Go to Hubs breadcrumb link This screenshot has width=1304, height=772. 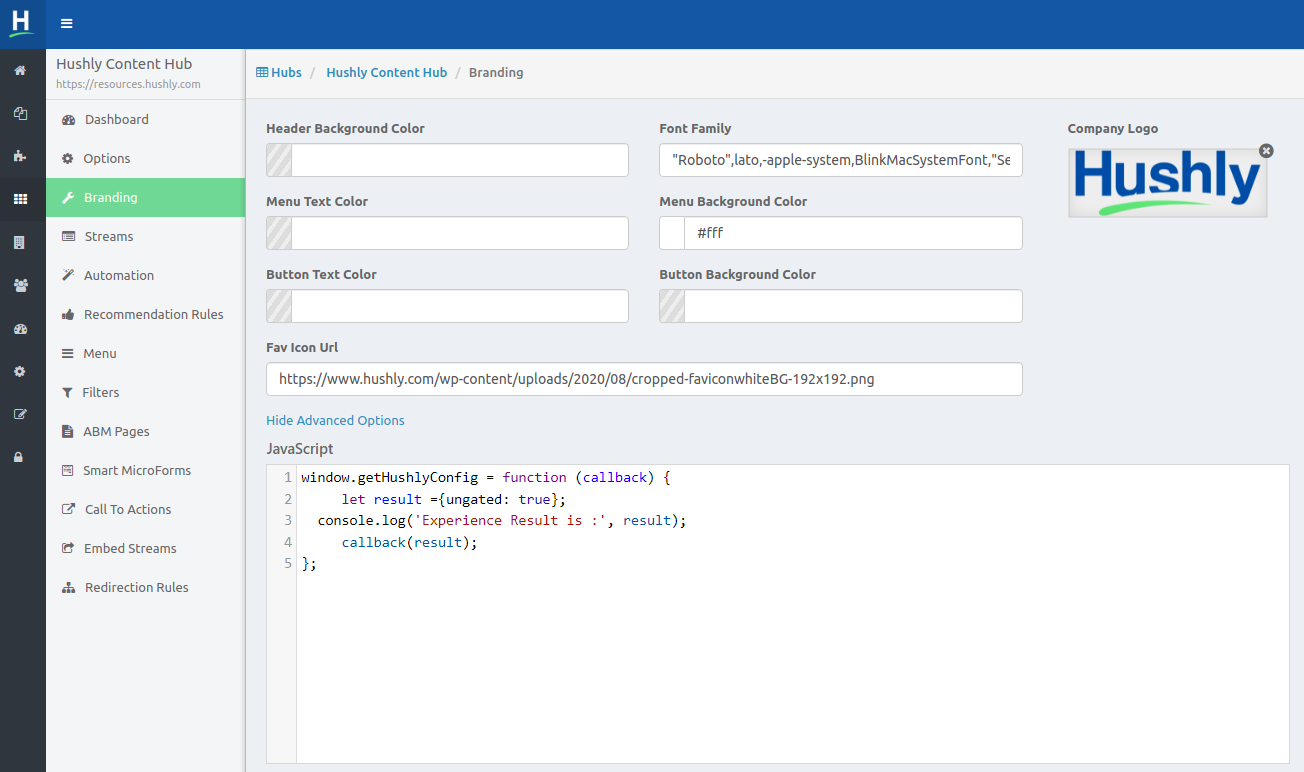(279, 72)
